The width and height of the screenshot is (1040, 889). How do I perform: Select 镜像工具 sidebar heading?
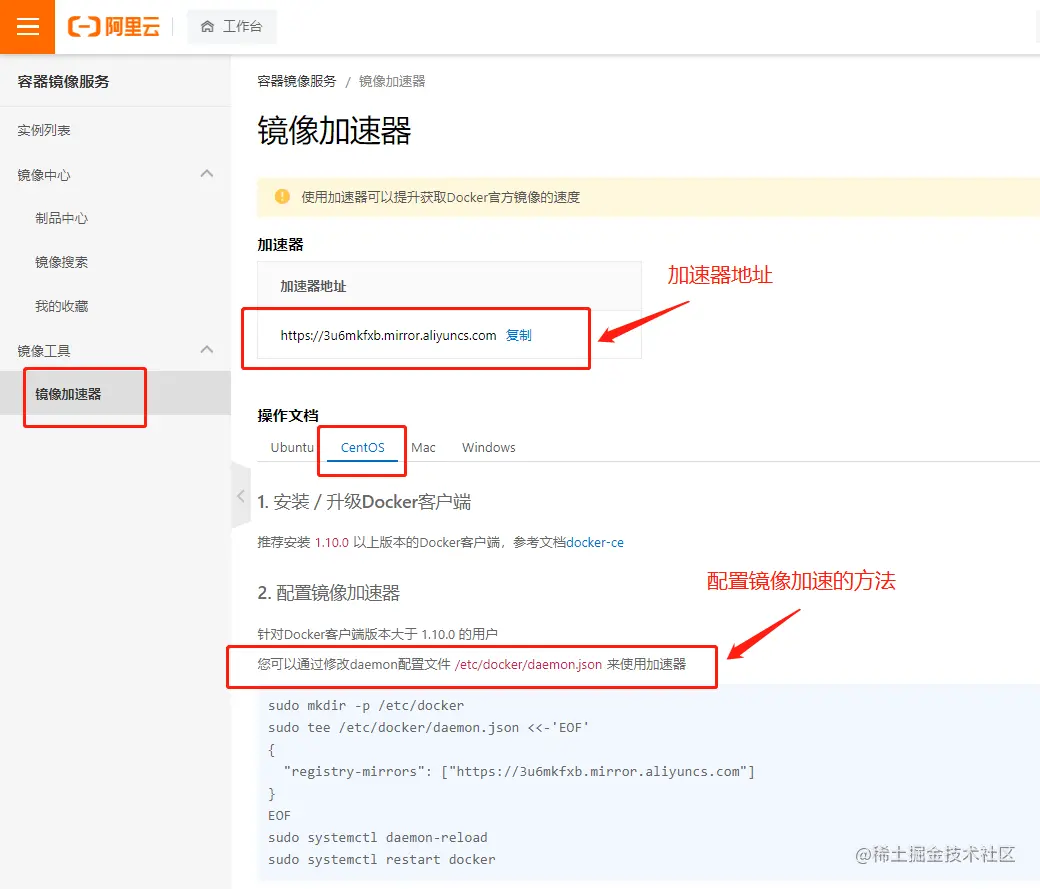(x=44, y=351)
